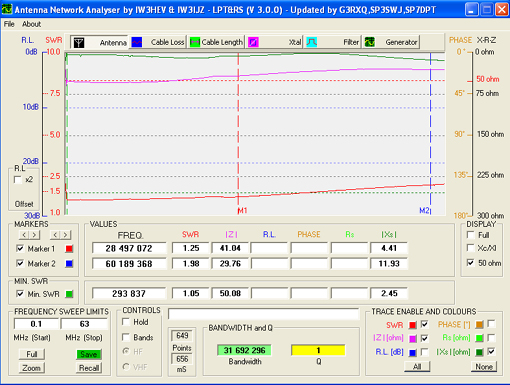Click the mS field showing 656

tap(182, 359)
